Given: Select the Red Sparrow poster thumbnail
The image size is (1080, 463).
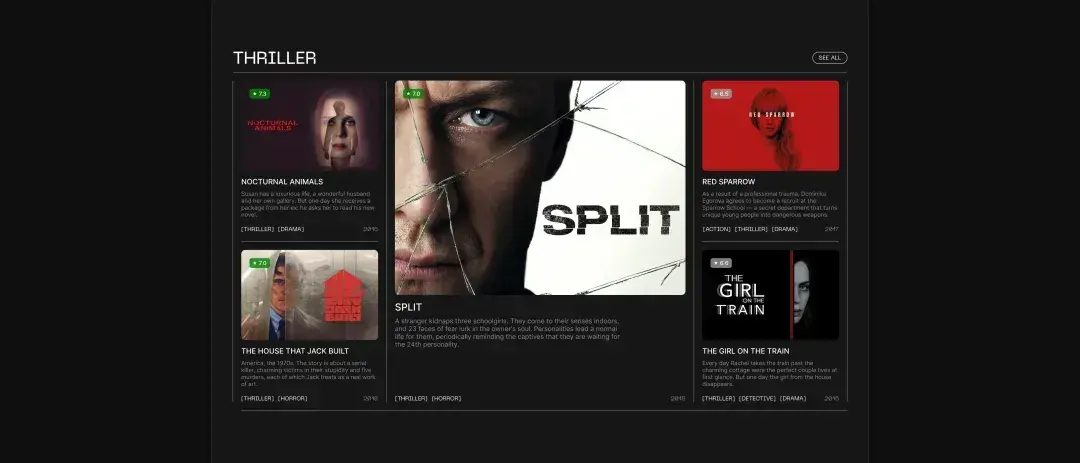Looking at the screenshot, I should click(770, 125).
